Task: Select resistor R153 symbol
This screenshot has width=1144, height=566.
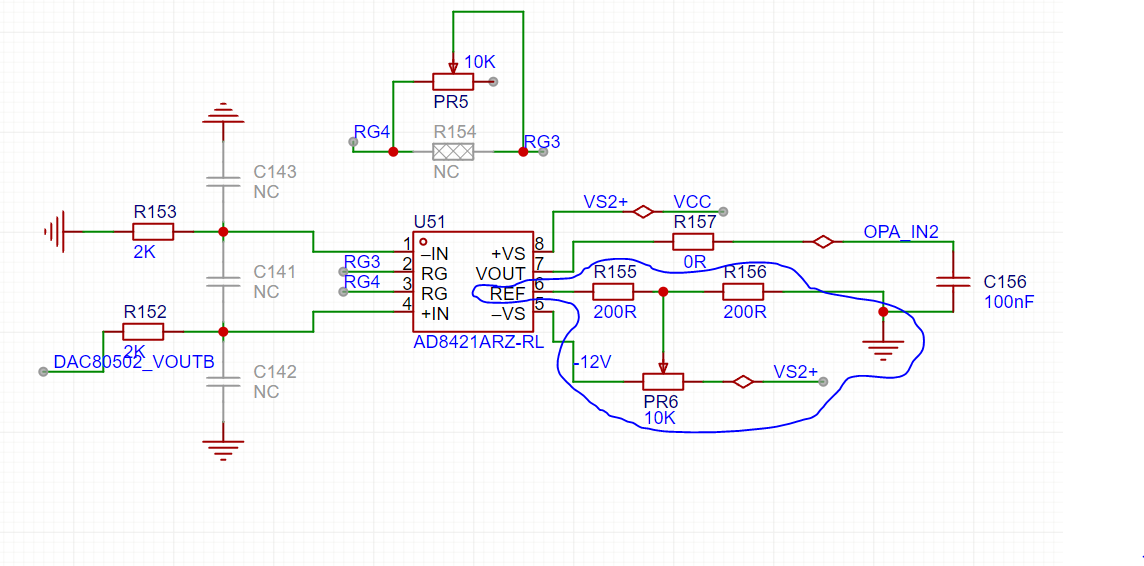Action: (x=153, y=232)
